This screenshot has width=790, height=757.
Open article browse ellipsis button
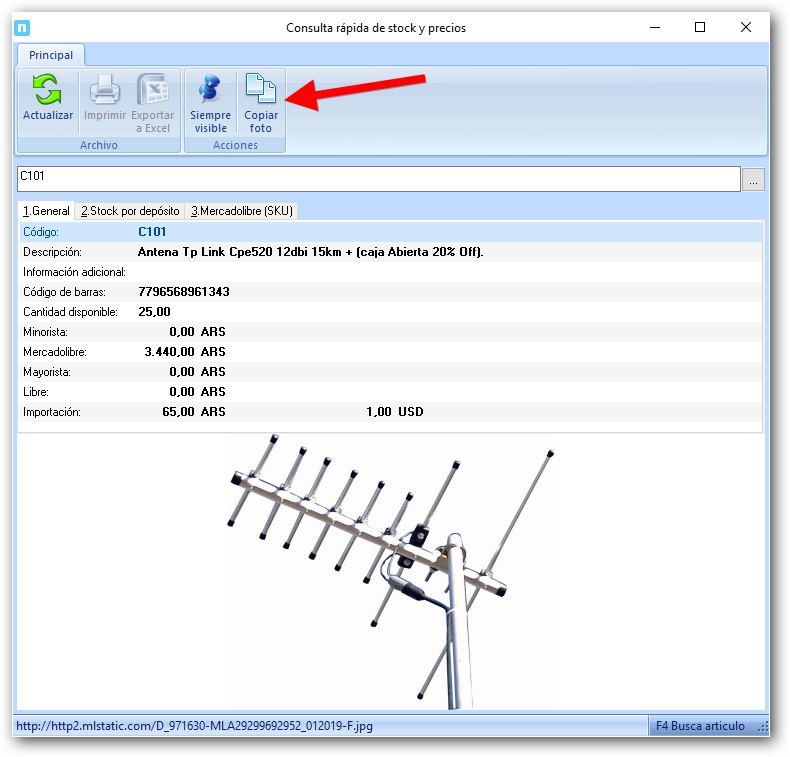coord(754,180)
